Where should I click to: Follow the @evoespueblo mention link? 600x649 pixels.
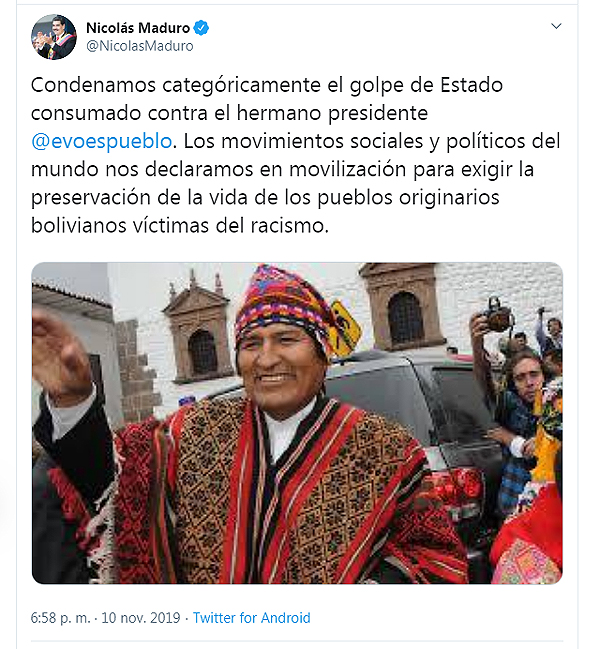(x=101, y=141)
